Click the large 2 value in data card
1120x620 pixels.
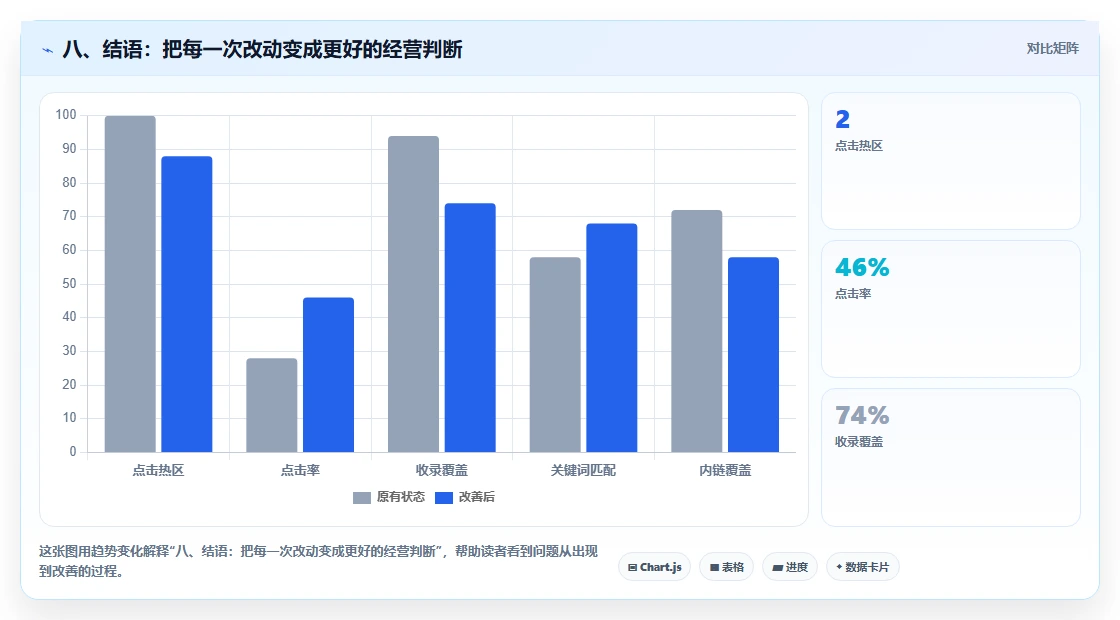pyautogui.click(x=843, y=119)
